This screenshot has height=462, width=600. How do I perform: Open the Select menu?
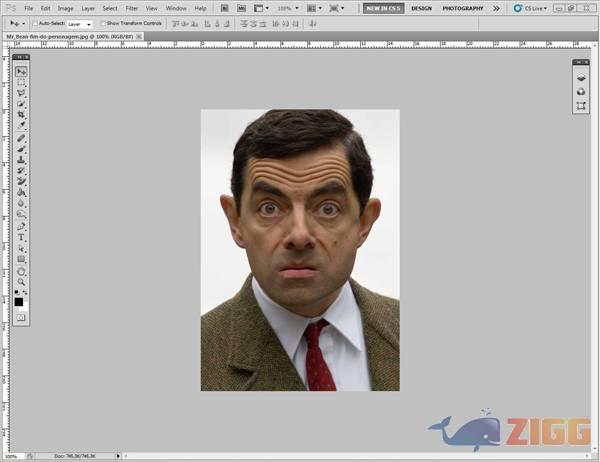pos(110,8)
